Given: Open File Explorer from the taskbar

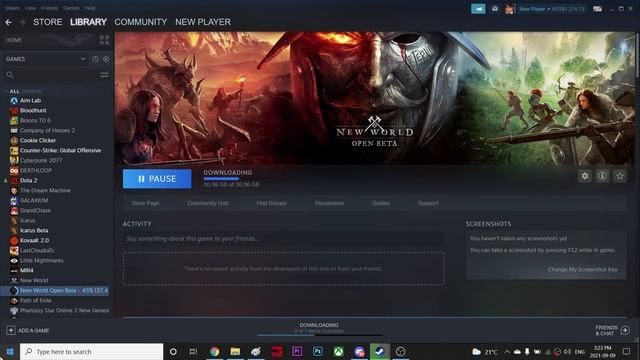Looking at the screenshot, I should click(x=235, y=351).
